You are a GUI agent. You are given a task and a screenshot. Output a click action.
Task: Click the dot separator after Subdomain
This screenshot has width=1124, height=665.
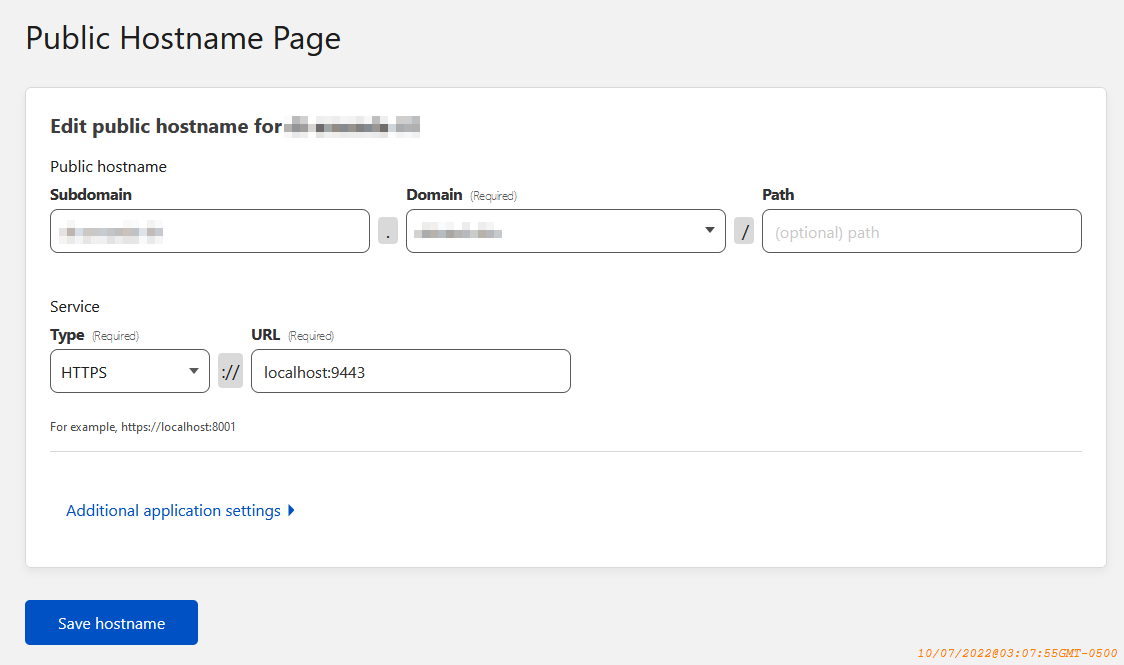(388, 232)
